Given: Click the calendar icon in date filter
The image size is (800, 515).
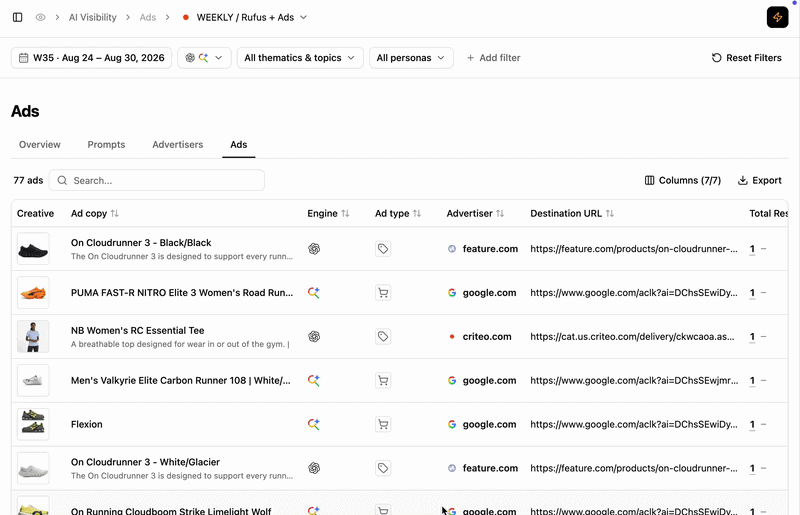Looking at the screenshot, I should click(23, 58).
